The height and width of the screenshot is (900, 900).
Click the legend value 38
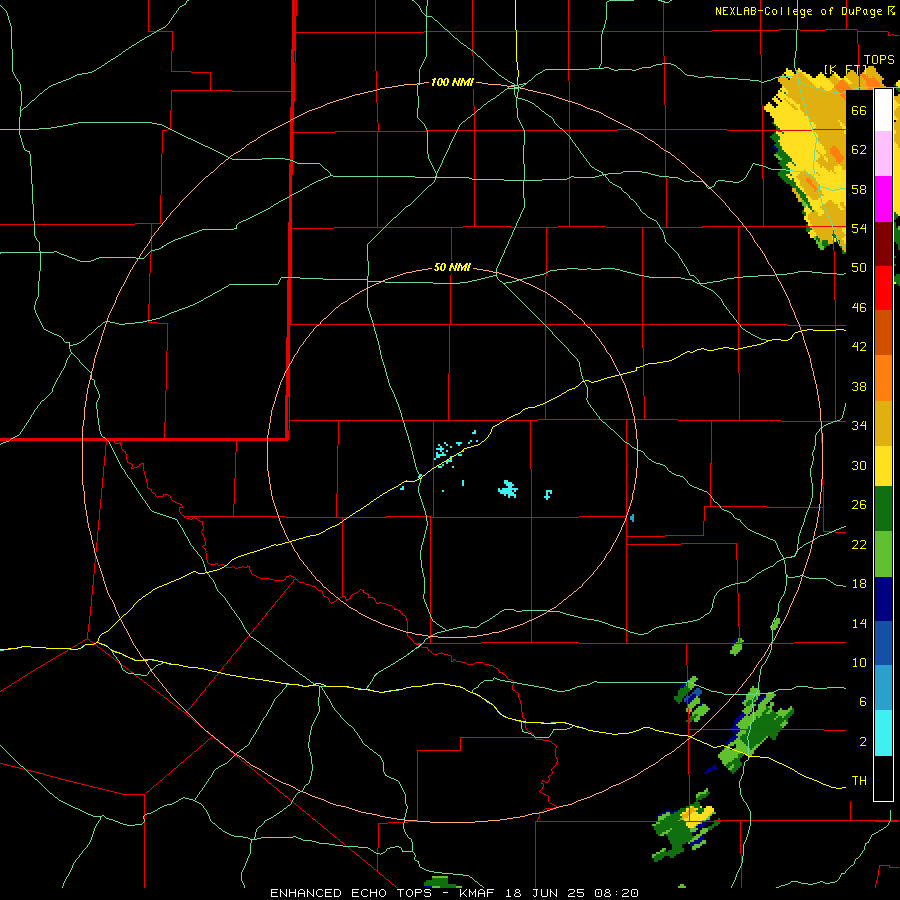859,386
